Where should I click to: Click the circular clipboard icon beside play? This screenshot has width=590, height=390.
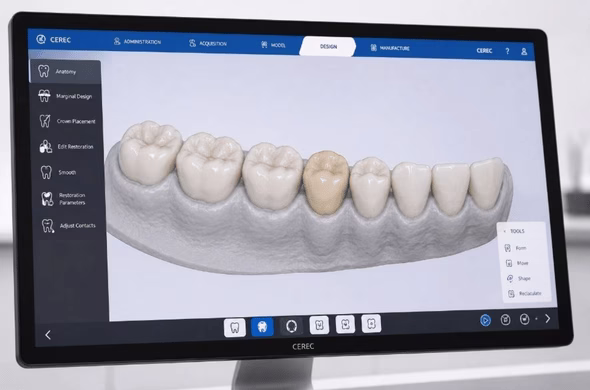point(505,320)
